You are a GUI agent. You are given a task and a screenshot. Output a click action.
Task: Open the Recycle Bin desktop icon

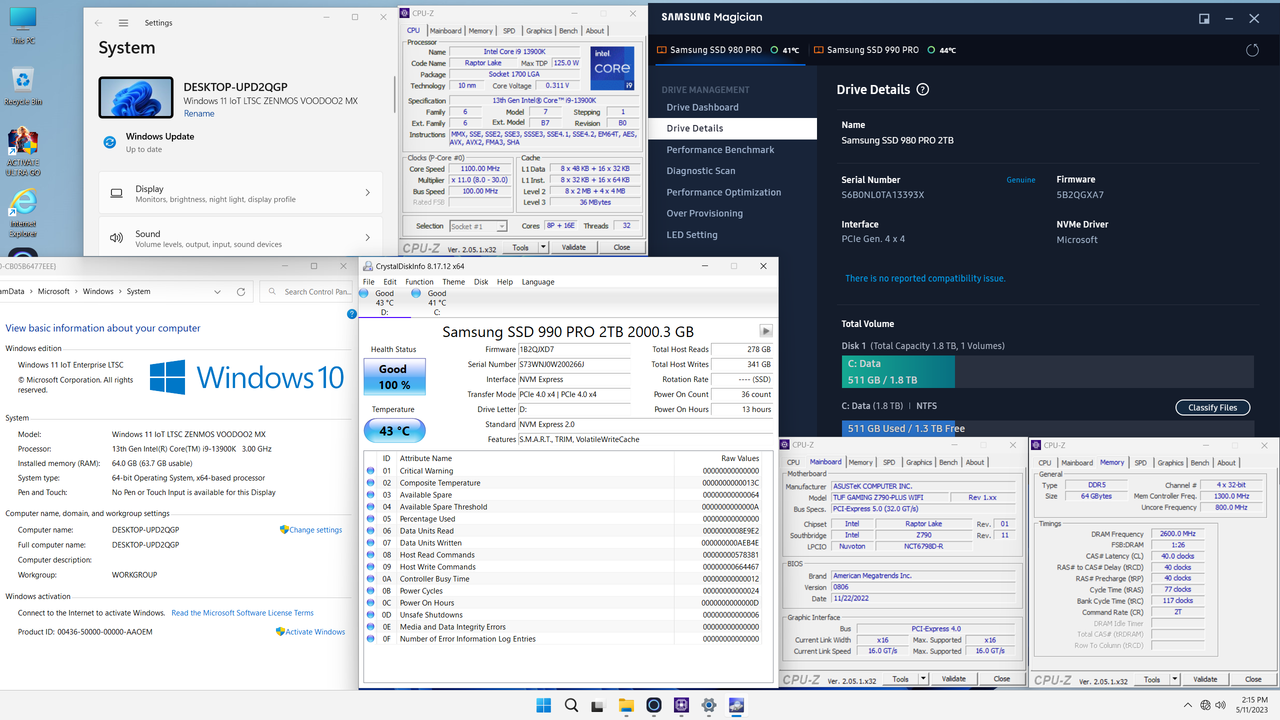[x=22, y=87]
